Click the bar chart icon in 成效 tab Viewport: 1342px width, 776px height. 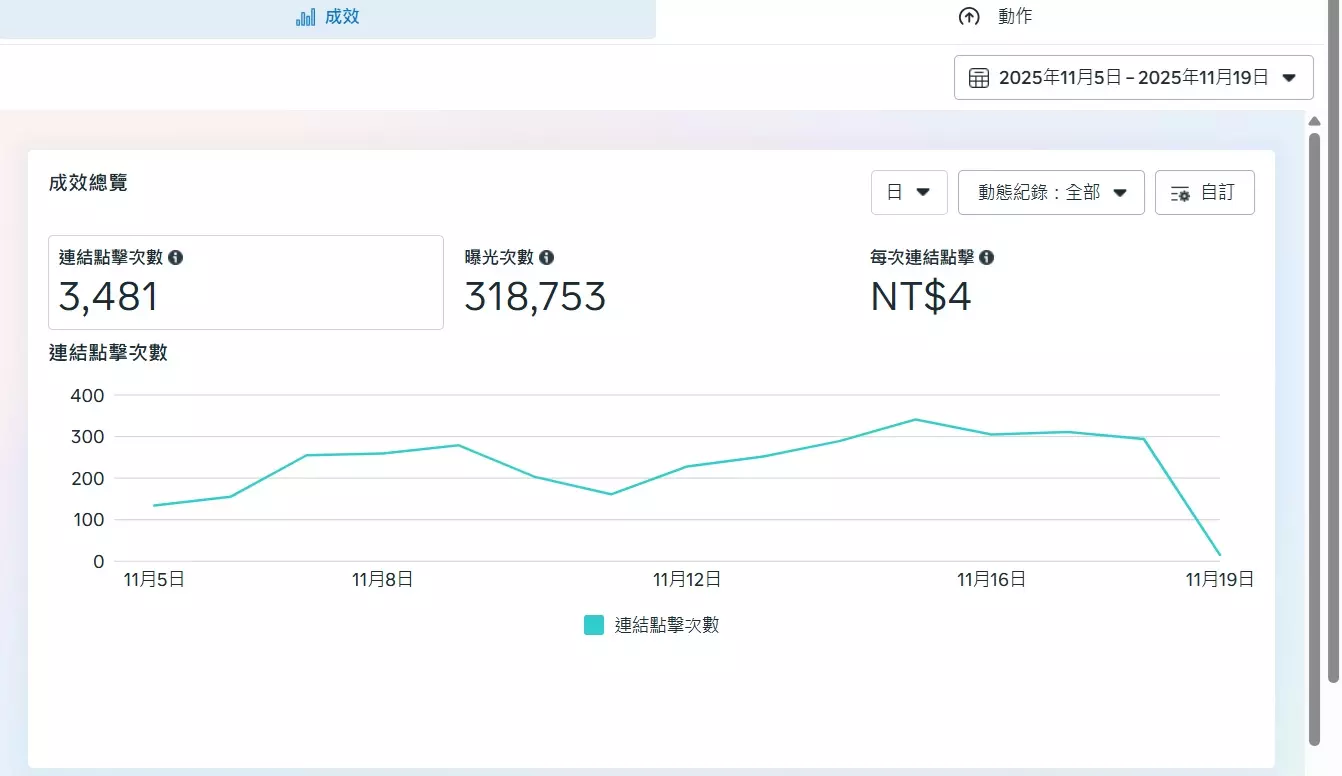[305, 17]
